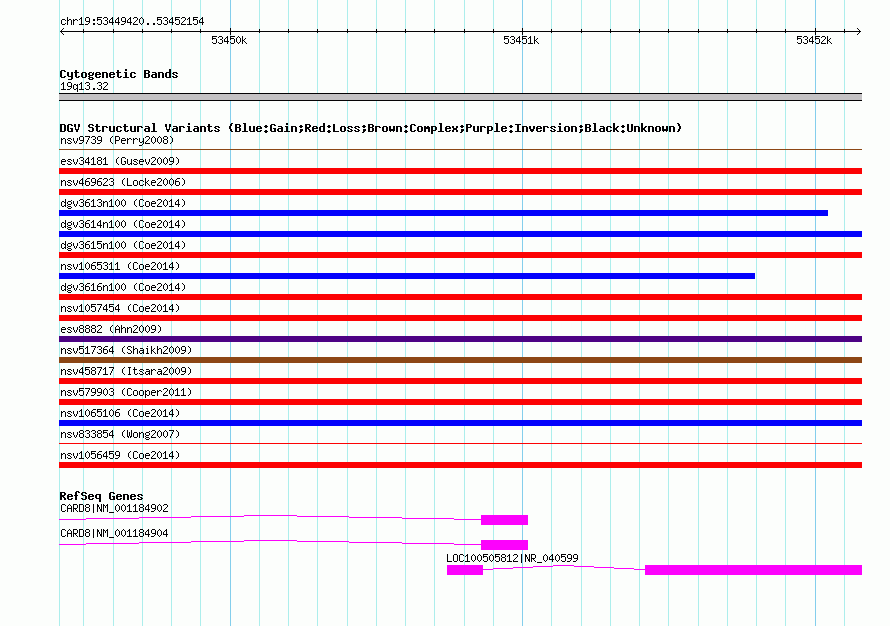Click the nsv579903 (Cooper2011) label
This screenshot has width=890, height=626.
pos(126,392)
